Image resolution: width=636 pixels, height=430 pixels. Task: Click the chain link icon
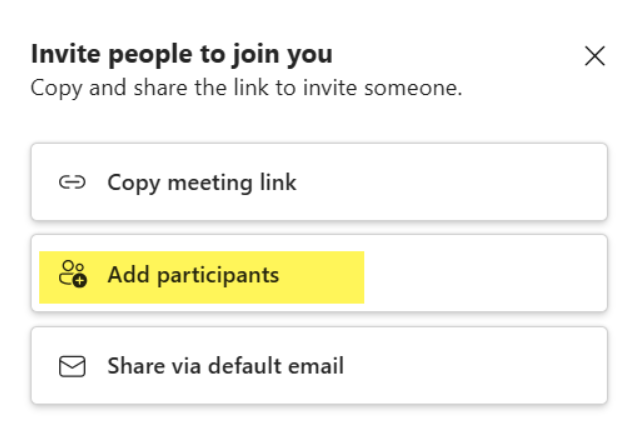pos(71,183)
